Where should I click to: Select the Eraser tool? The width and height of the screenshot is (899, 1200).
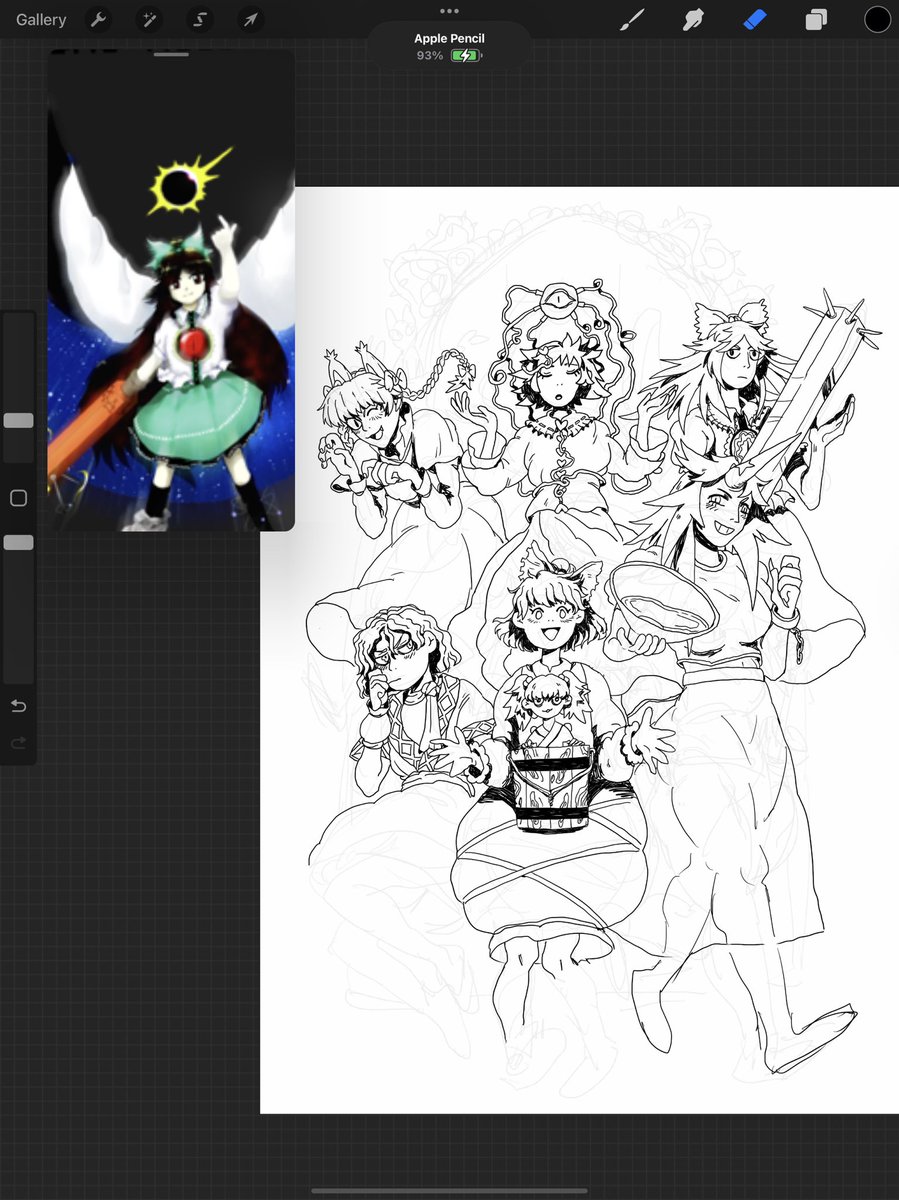[755, 19]
